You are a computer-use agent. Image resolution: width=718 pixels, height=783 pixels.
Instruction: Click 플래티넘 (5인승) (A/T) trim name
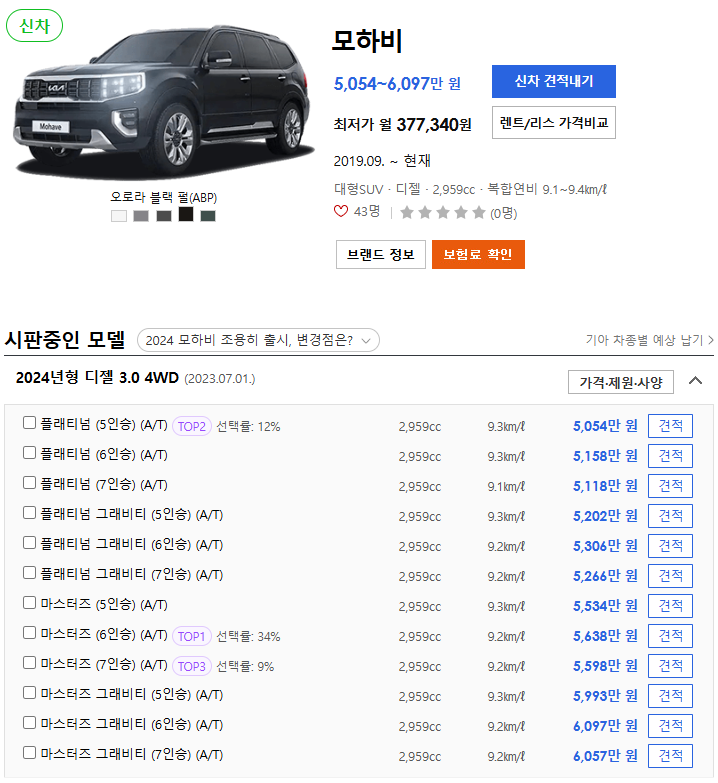104,424
